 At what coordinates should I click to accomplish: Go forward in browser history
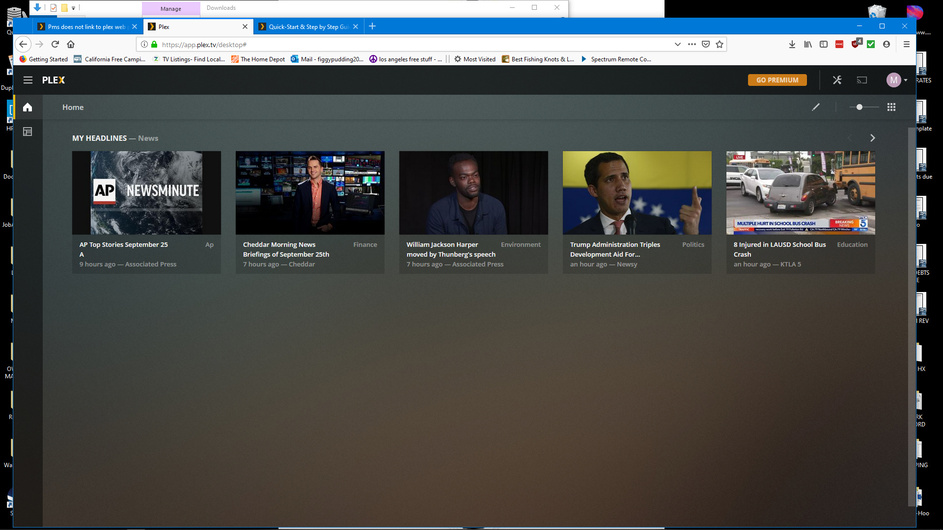click(39, 44)
